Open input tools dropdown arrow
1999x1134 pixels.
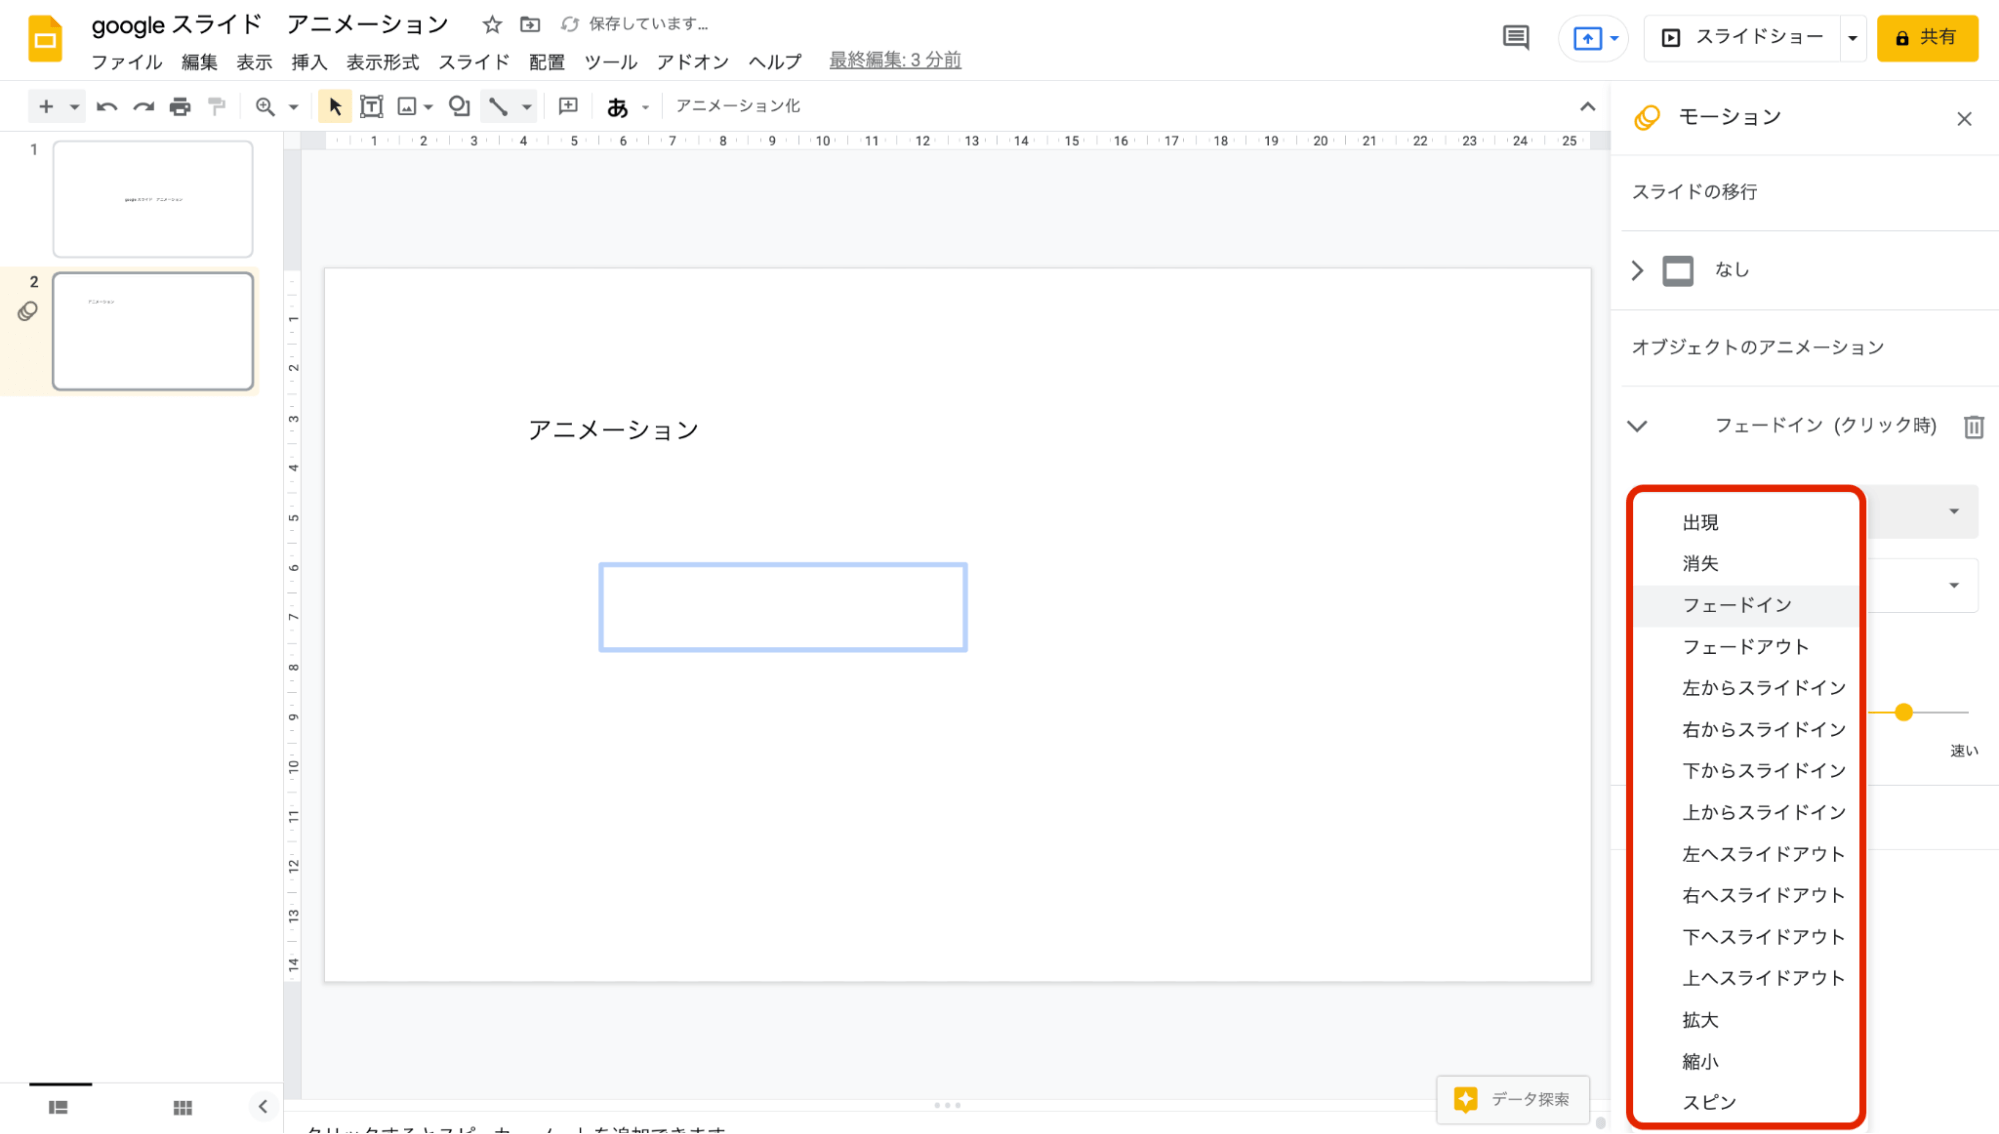pos(645,107)
